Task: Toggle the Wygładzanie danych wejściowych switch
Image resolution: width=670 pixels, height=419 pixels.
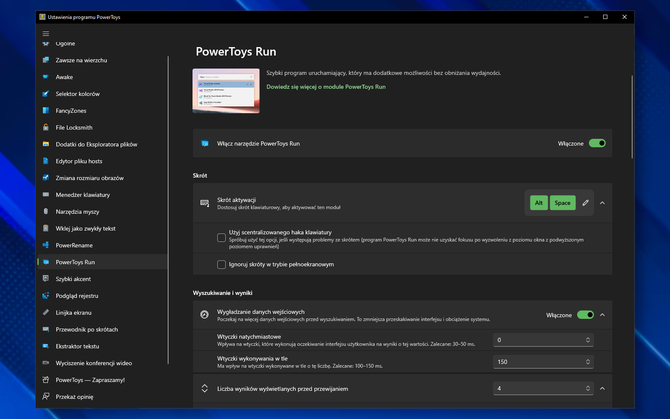Action: pos(585,315)
